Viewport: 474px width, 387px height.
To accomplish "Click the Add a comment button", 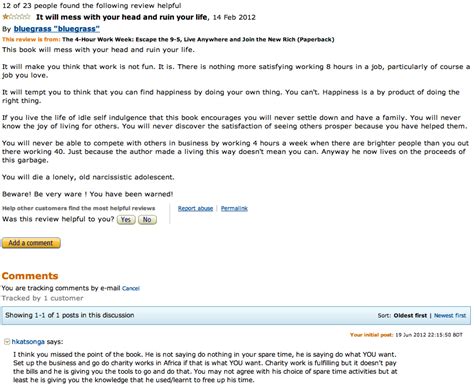I will point(31,243).
